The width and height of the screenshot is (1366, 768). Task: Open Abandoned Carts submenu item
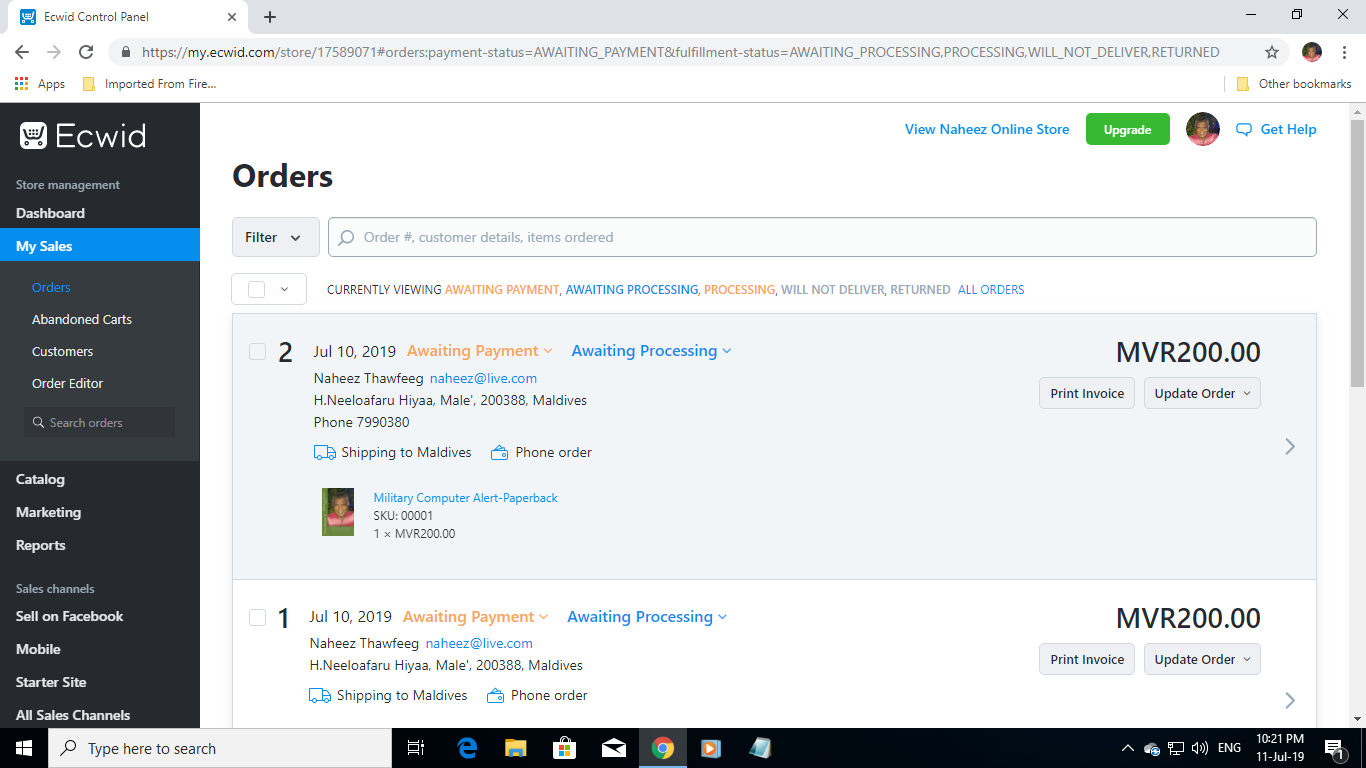coord(82,319)
